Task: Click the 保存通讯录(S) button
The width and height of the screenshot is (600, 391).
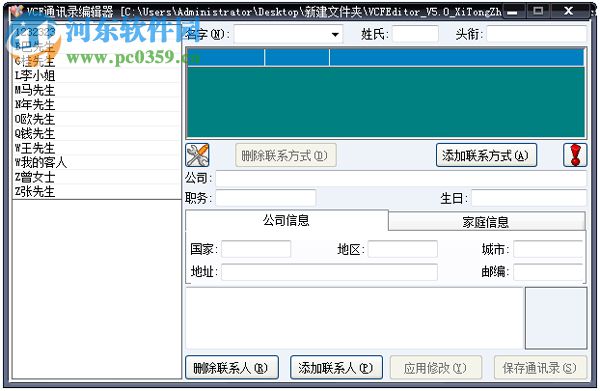Action: pyautogui.click(x=540, y=368)
